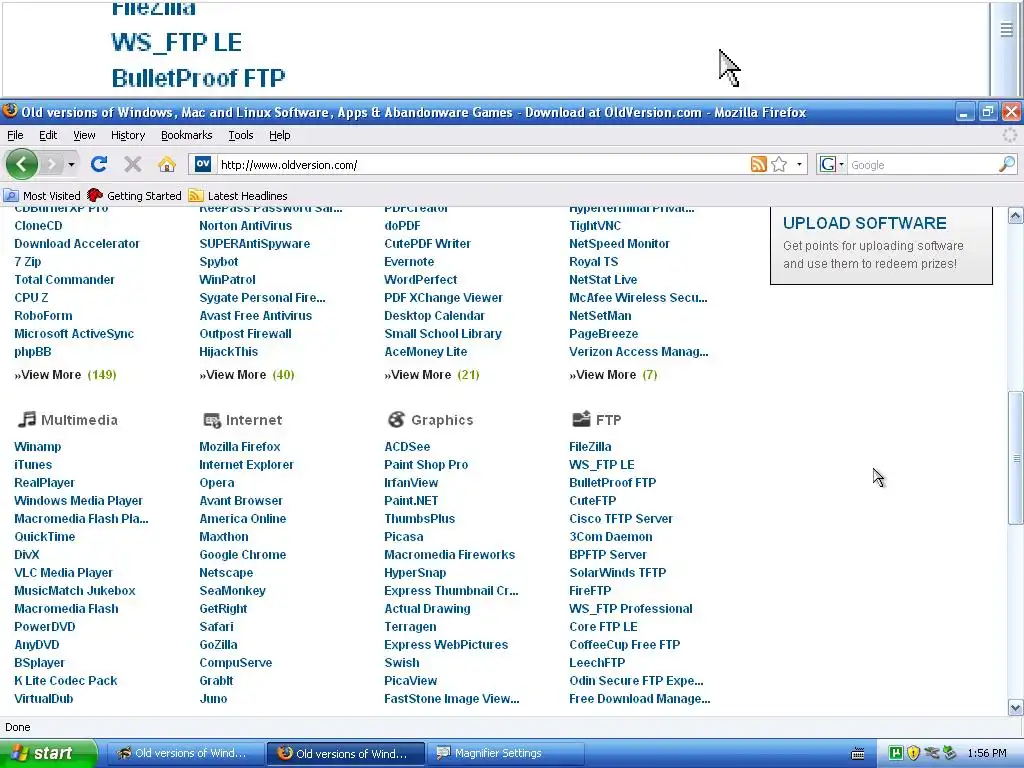Image resolution: width=1024 pixels, height=768 pixels.
Task: Go back with the green Back arrow
Action: 22,164
